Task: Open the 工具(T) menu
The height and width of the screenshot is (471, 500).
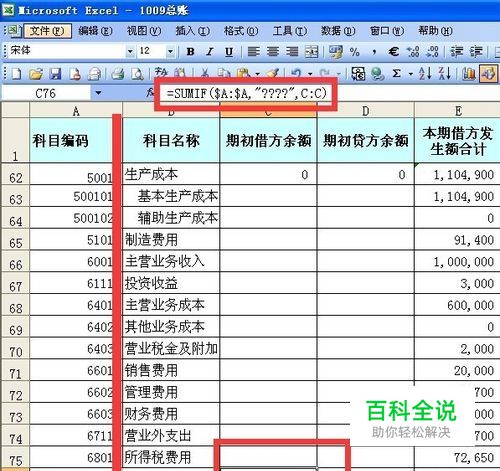Action: [290, 31]
